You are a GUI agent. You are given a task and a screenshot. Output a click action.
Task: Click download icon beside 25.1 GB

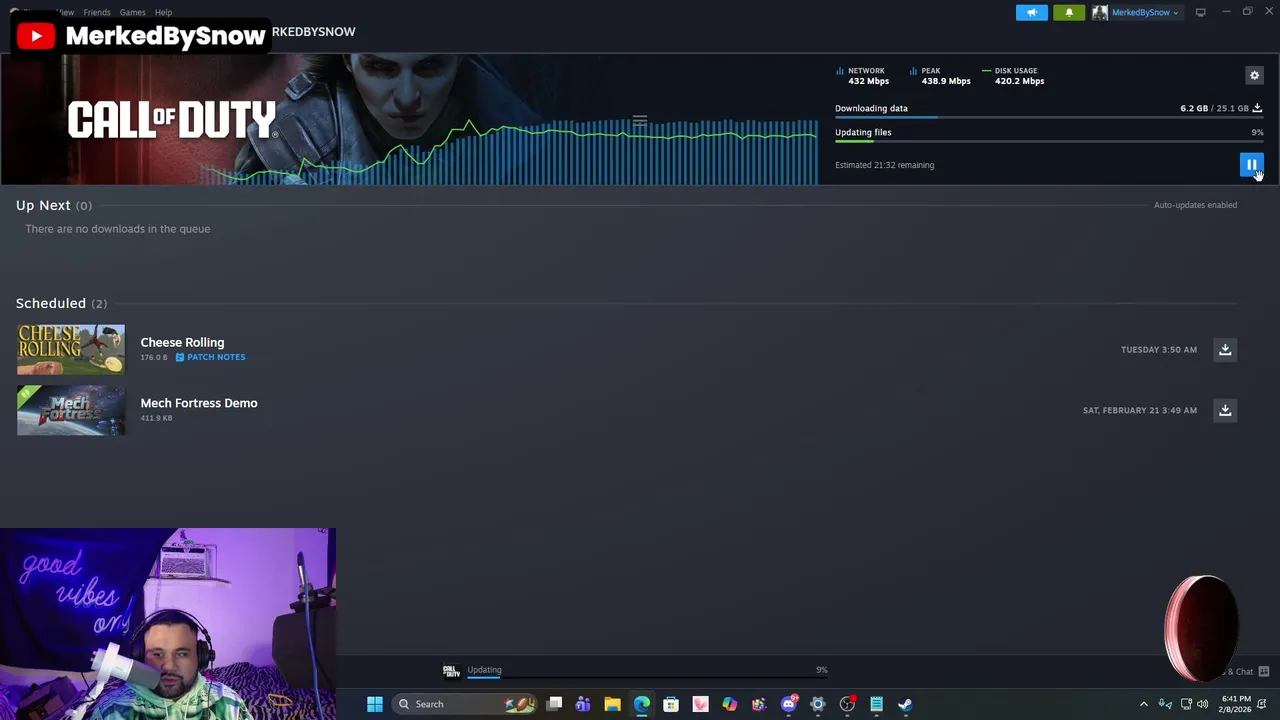coord(1257,108)
